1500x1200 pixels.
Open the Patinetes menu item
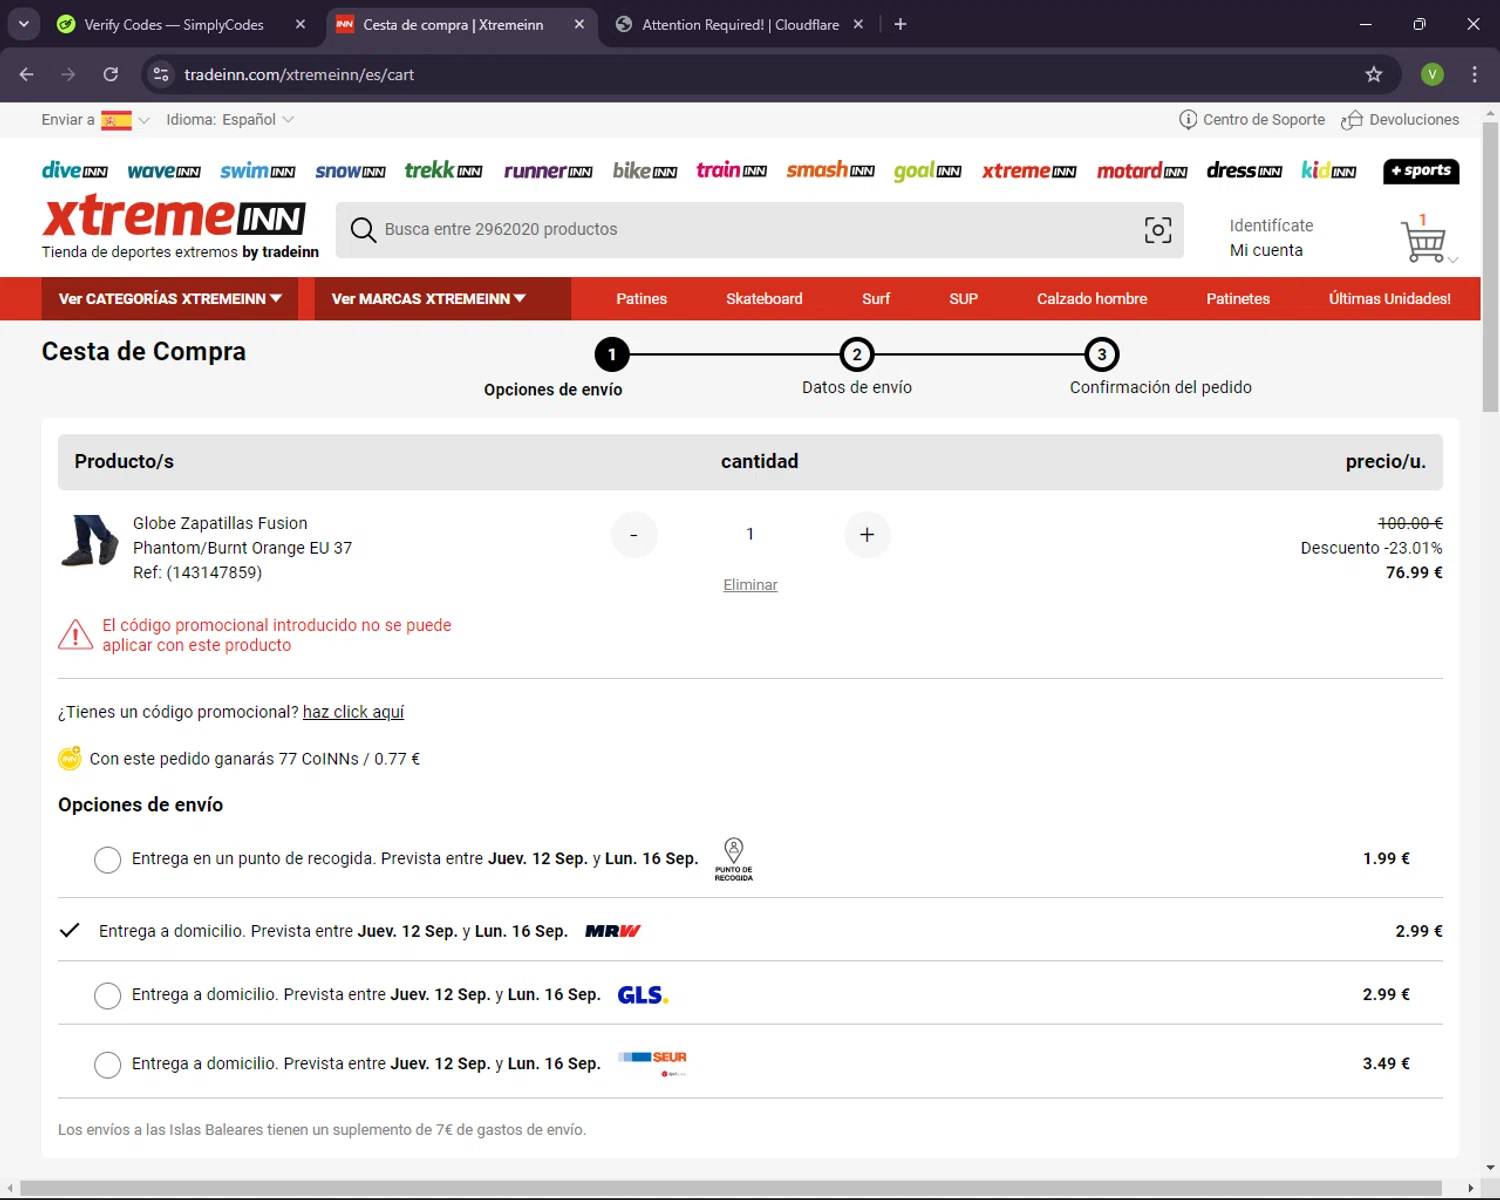pyautogui.click(x=1238, y=299)
